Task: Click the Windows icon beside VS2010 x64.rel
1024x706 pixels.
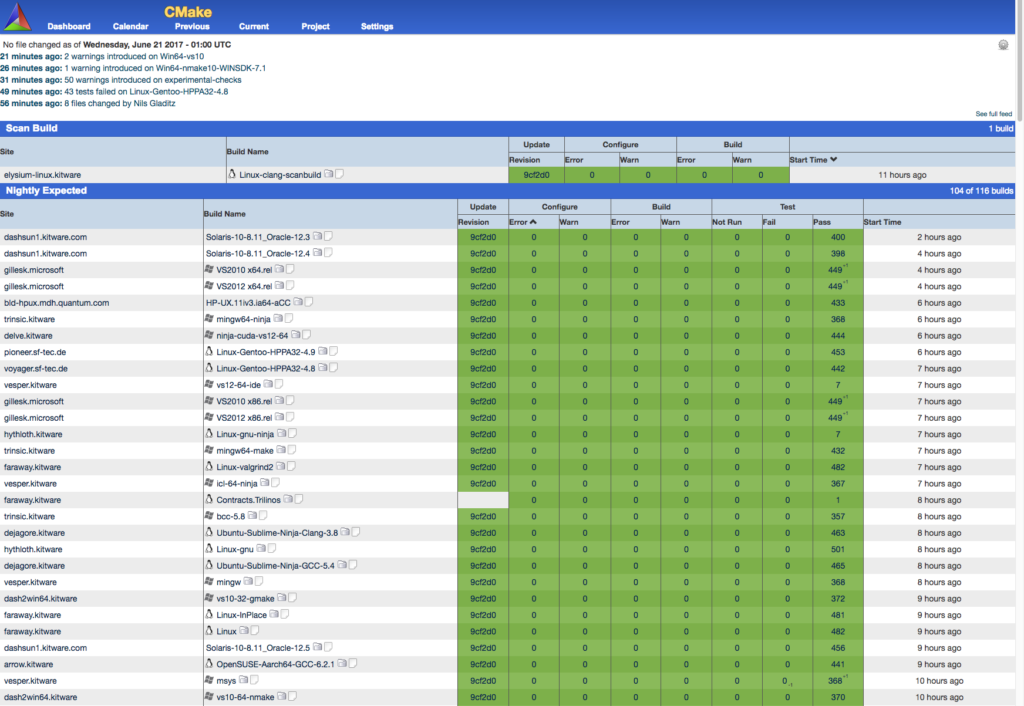Action: [209, 269]
